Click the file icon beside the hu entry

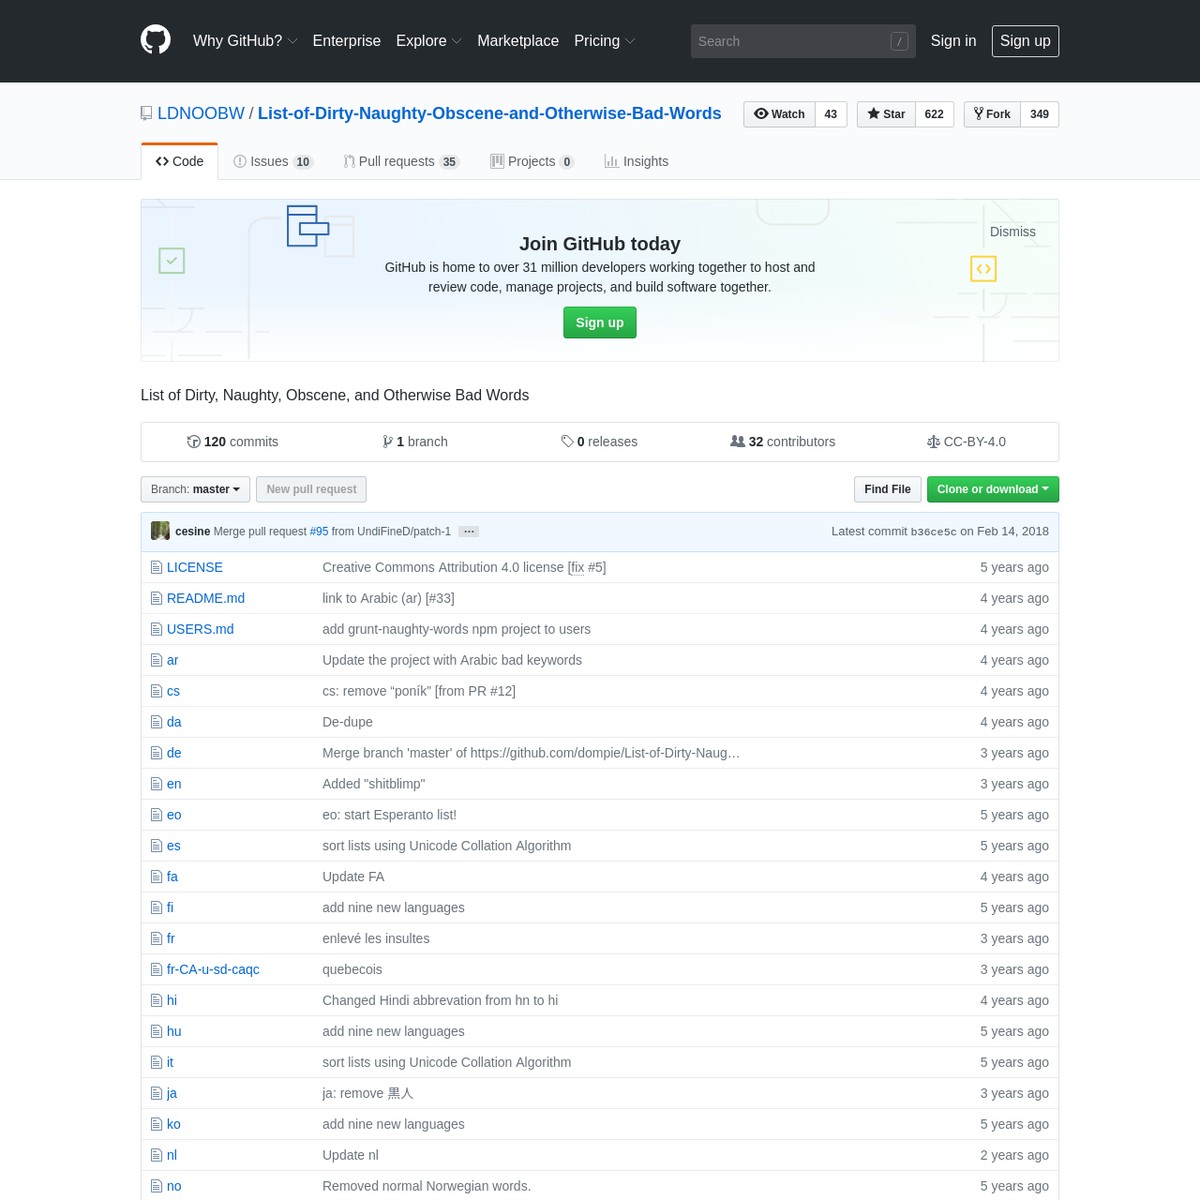156,1032
